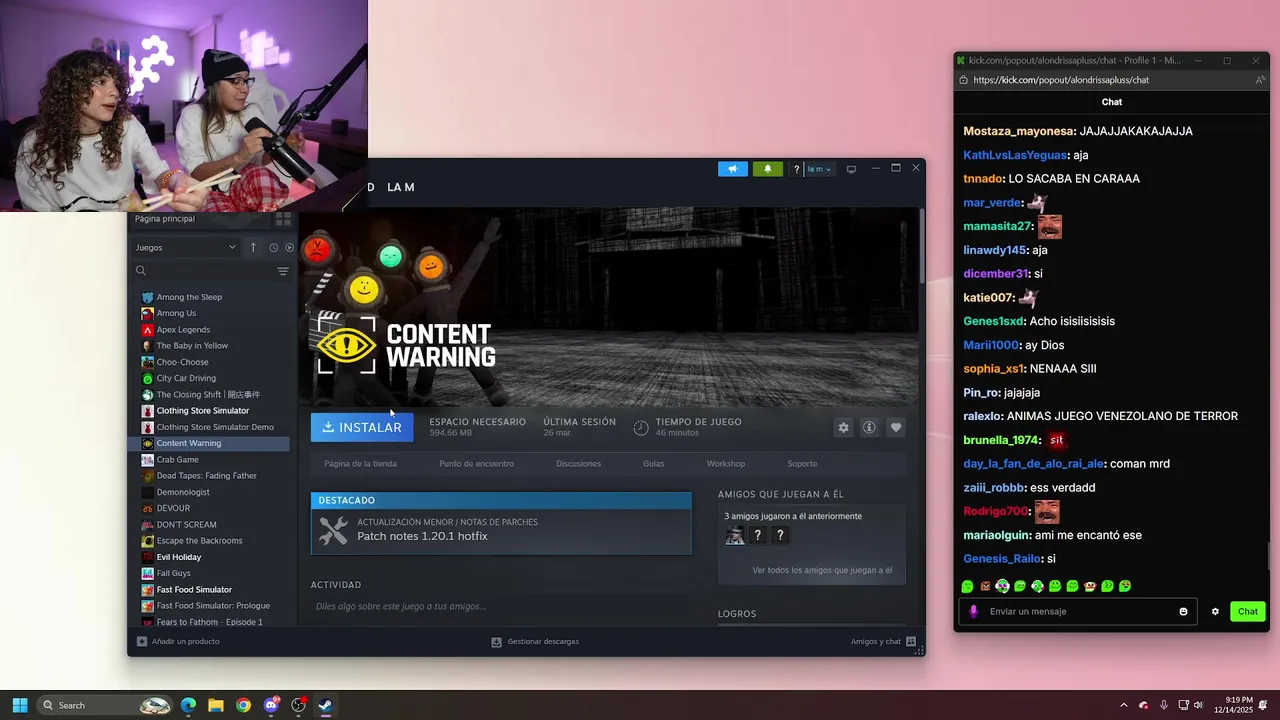Open Página de la tienda tab

click(360, 464)
